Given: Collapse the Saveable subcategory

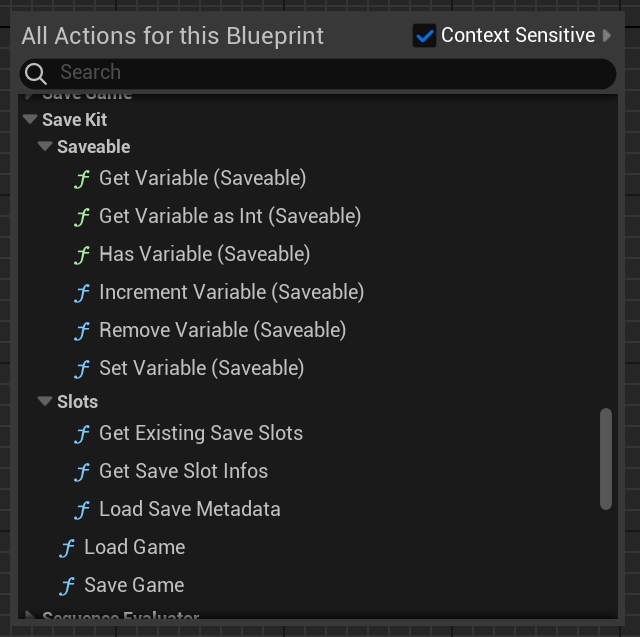Looking at the screenshot, I should 45,146.
